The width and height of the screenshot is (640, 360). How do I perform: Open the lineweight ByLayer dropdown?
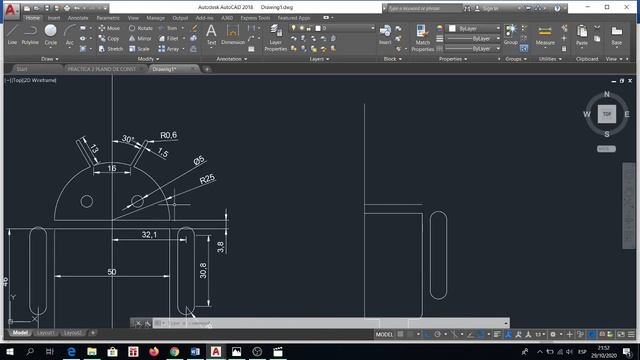(x=473, y=38)
